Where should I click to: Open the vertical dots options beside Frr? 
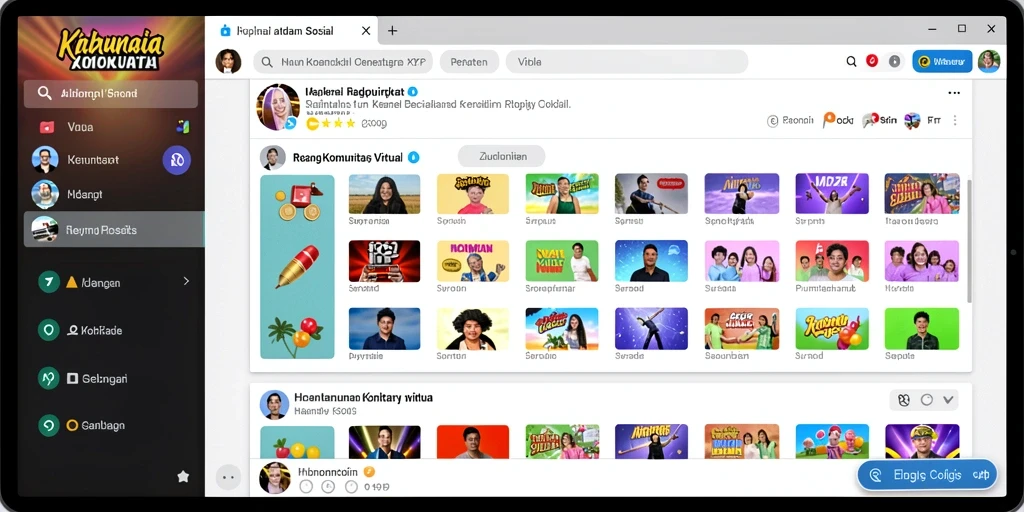point(955,120)
